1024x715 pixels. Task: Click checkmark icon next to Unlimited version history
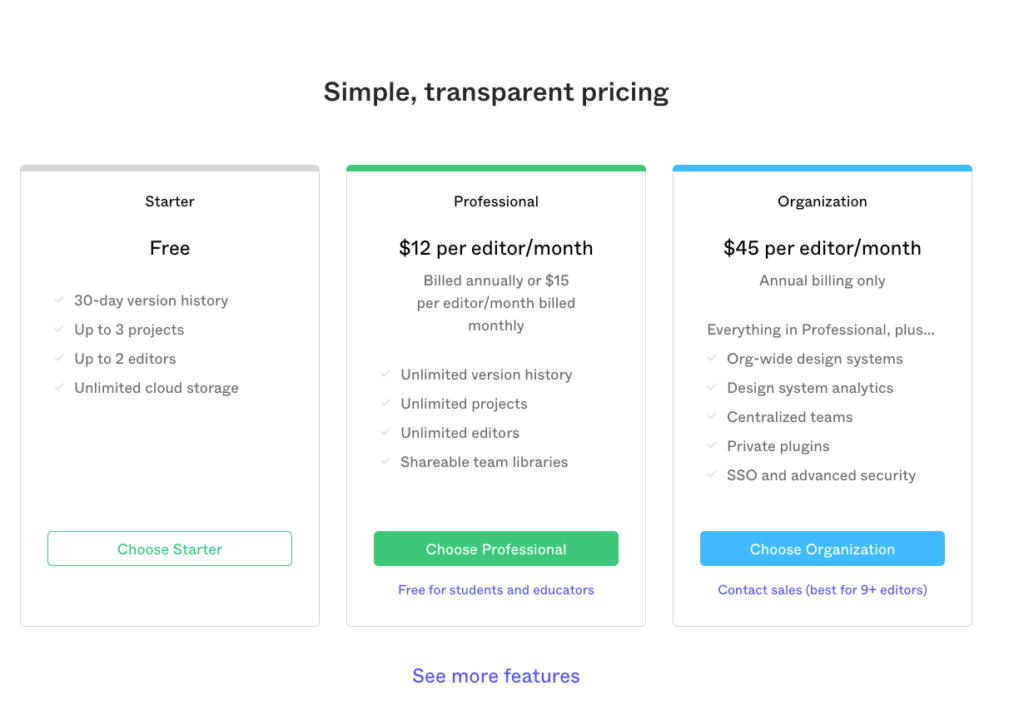(385, 373)
